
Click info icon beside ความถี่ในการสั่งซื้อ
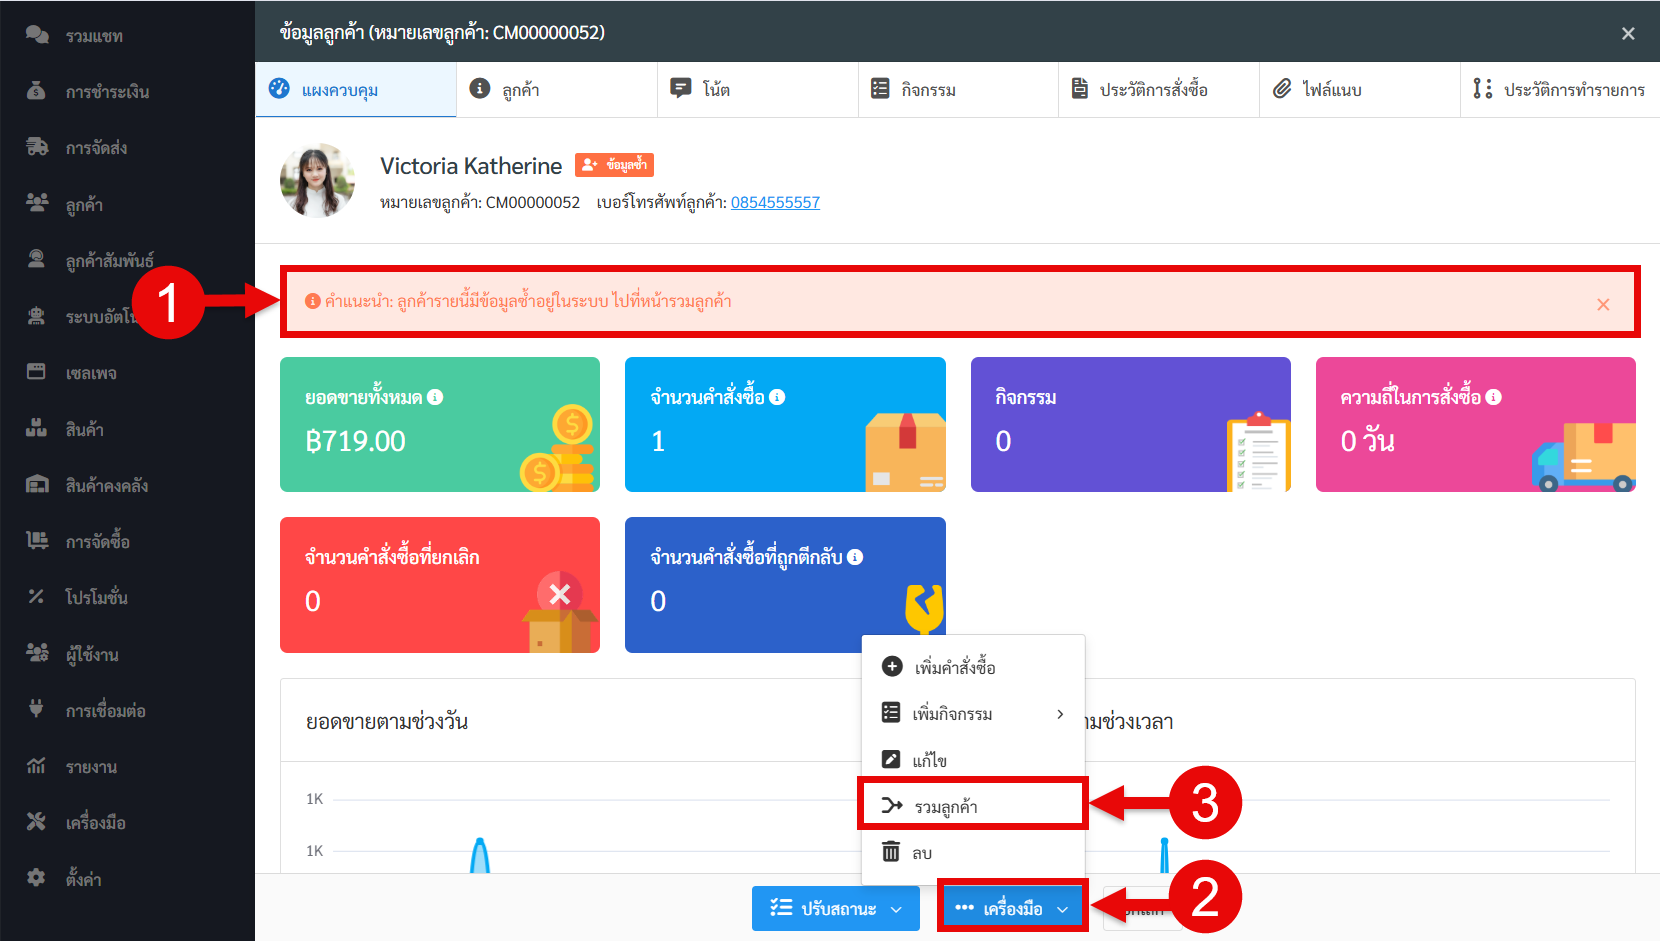(1493, 397)
